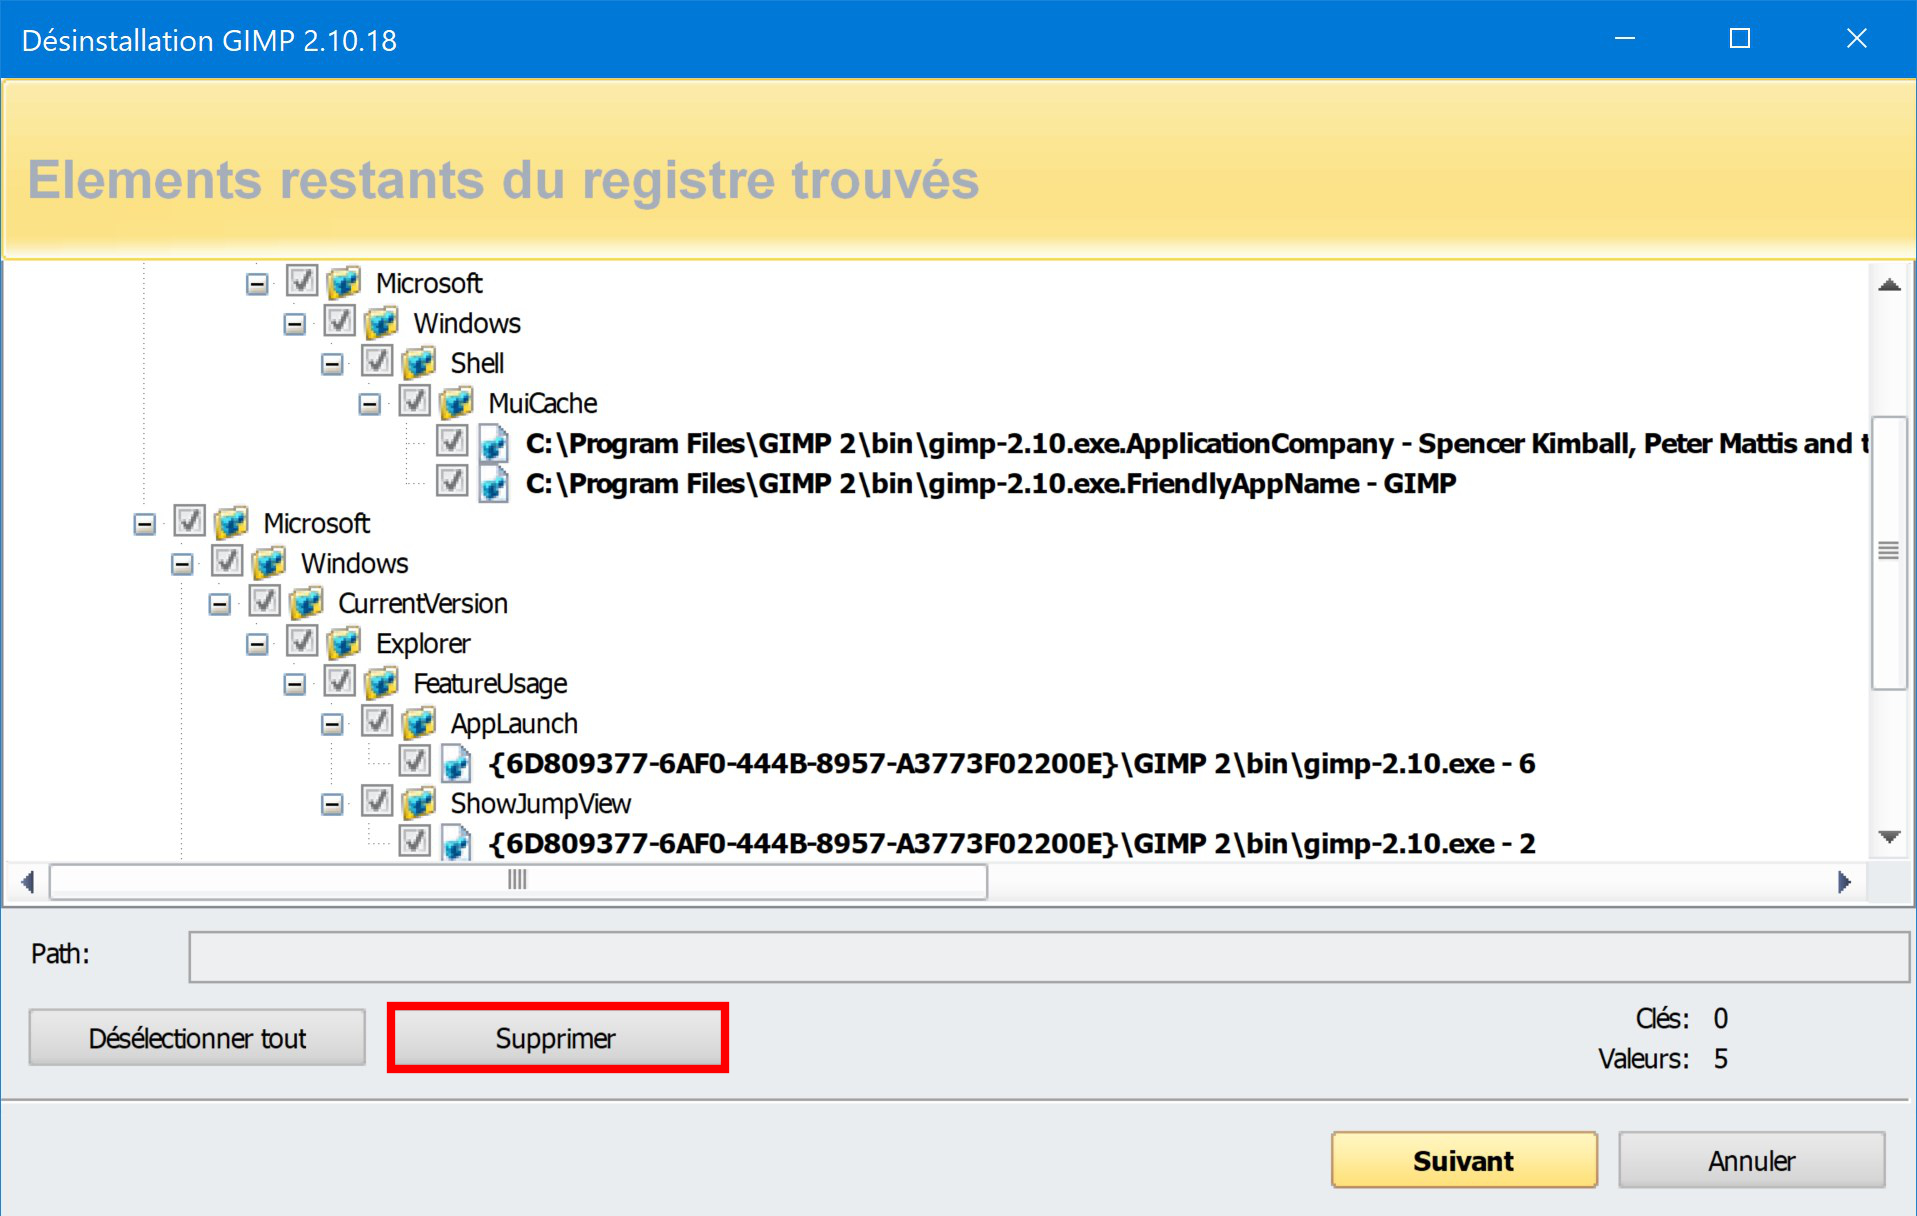The image size is (1917, 1216).
Task: Select the AppLaunch tree item
Action: click(514, 724)
